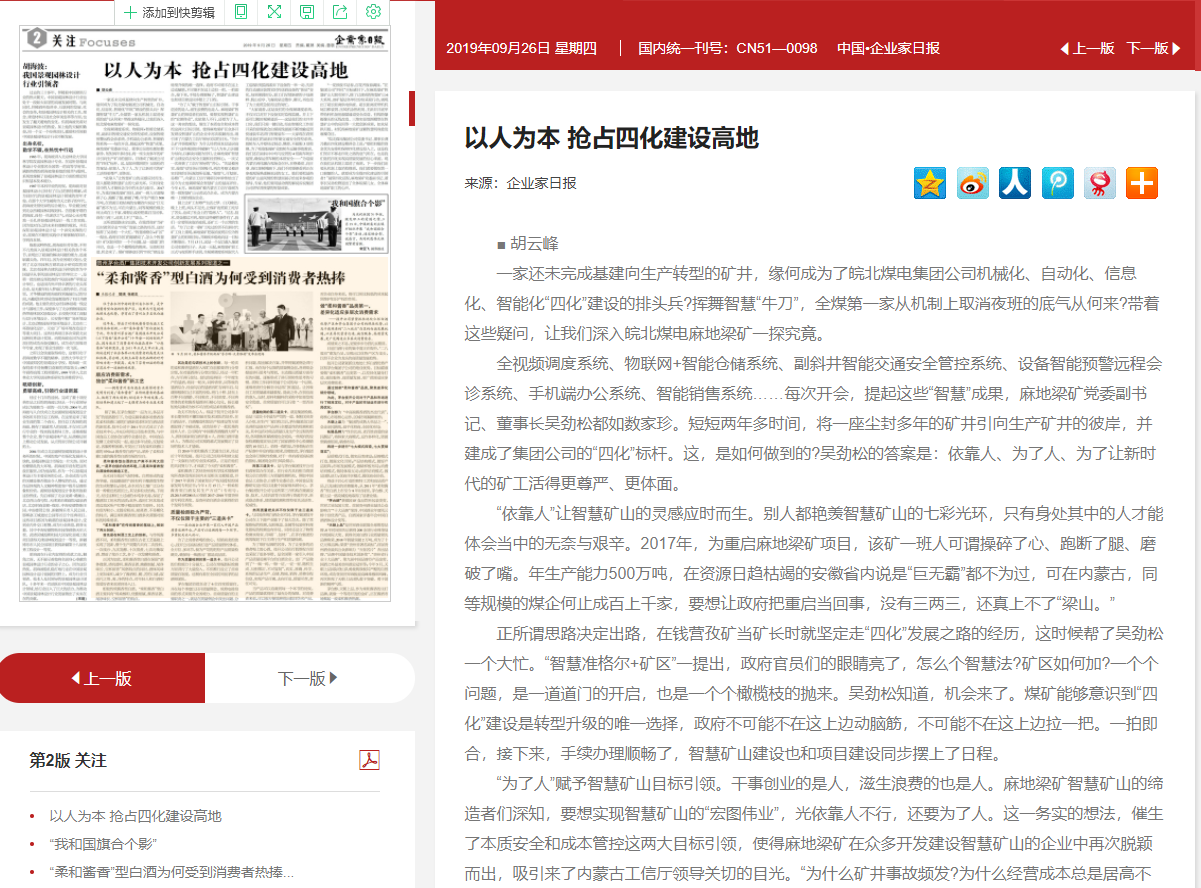Click the newspaper page thumbnail image
Viewport: 1201px width, 888px height.
pos(205,325)
